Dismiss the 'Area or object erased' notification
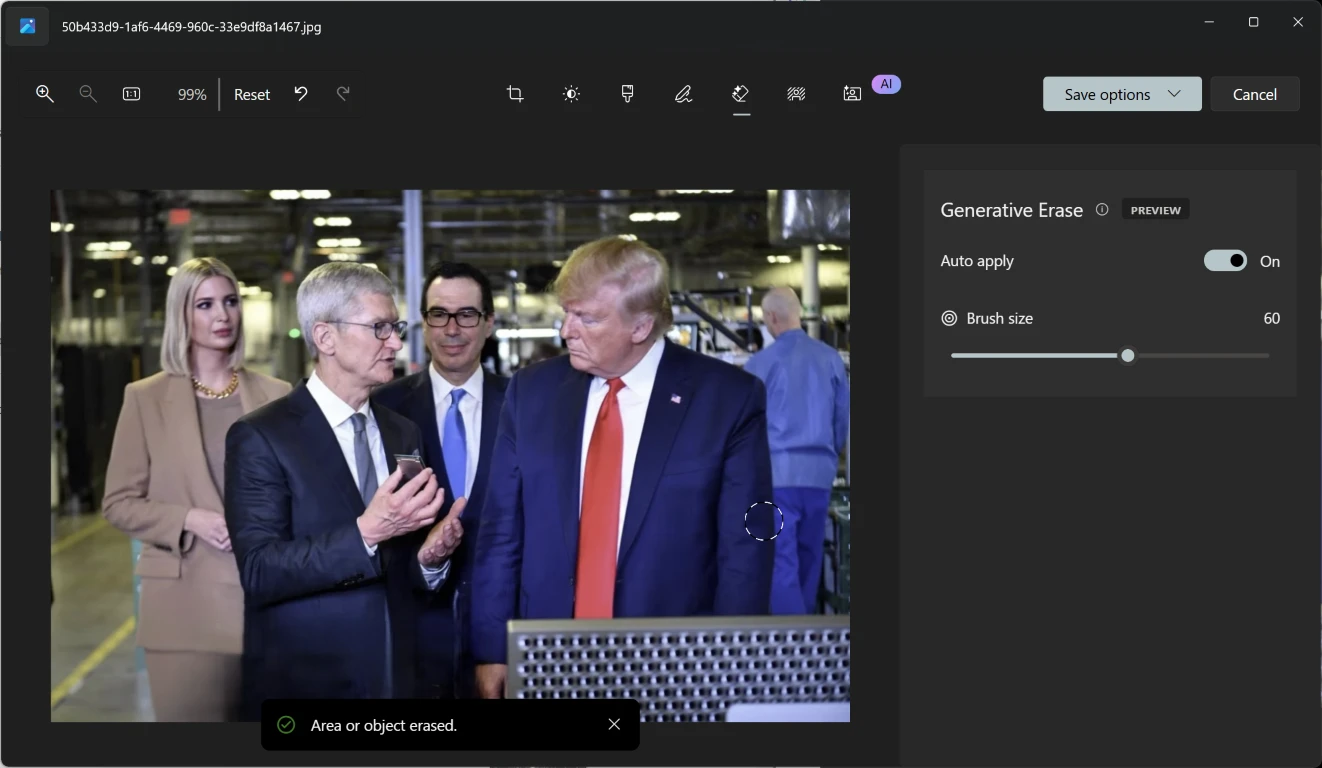This screenshot has width=1322, height=768. pos(614,724)
